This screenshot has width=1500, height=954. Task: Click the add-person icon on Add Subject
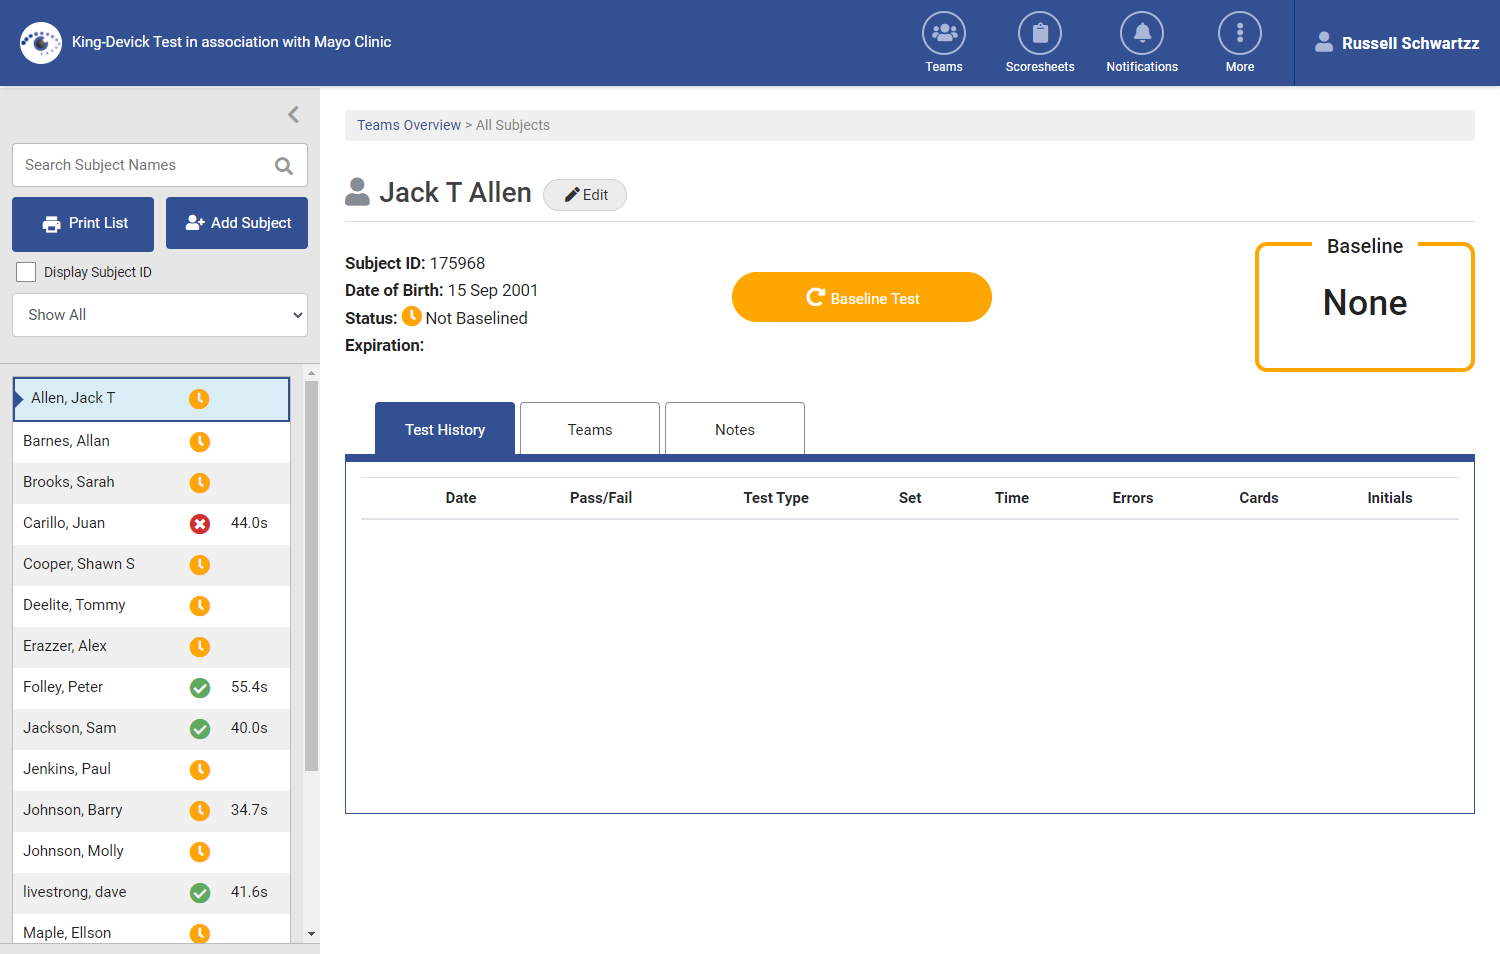tap(193, 223)
